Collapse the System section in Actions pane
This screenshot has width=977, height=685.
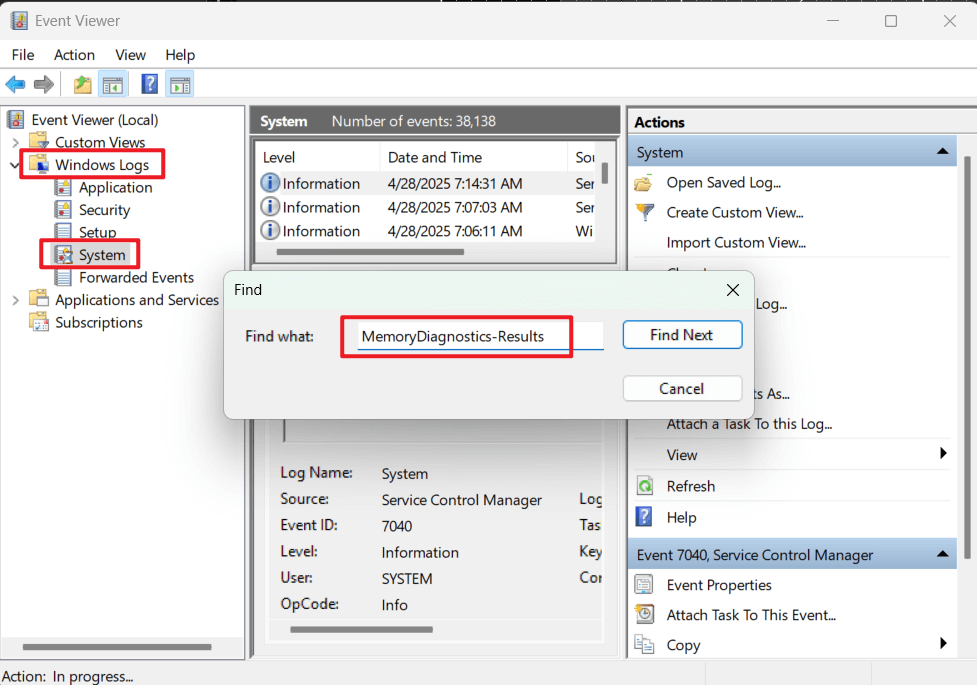941,152
